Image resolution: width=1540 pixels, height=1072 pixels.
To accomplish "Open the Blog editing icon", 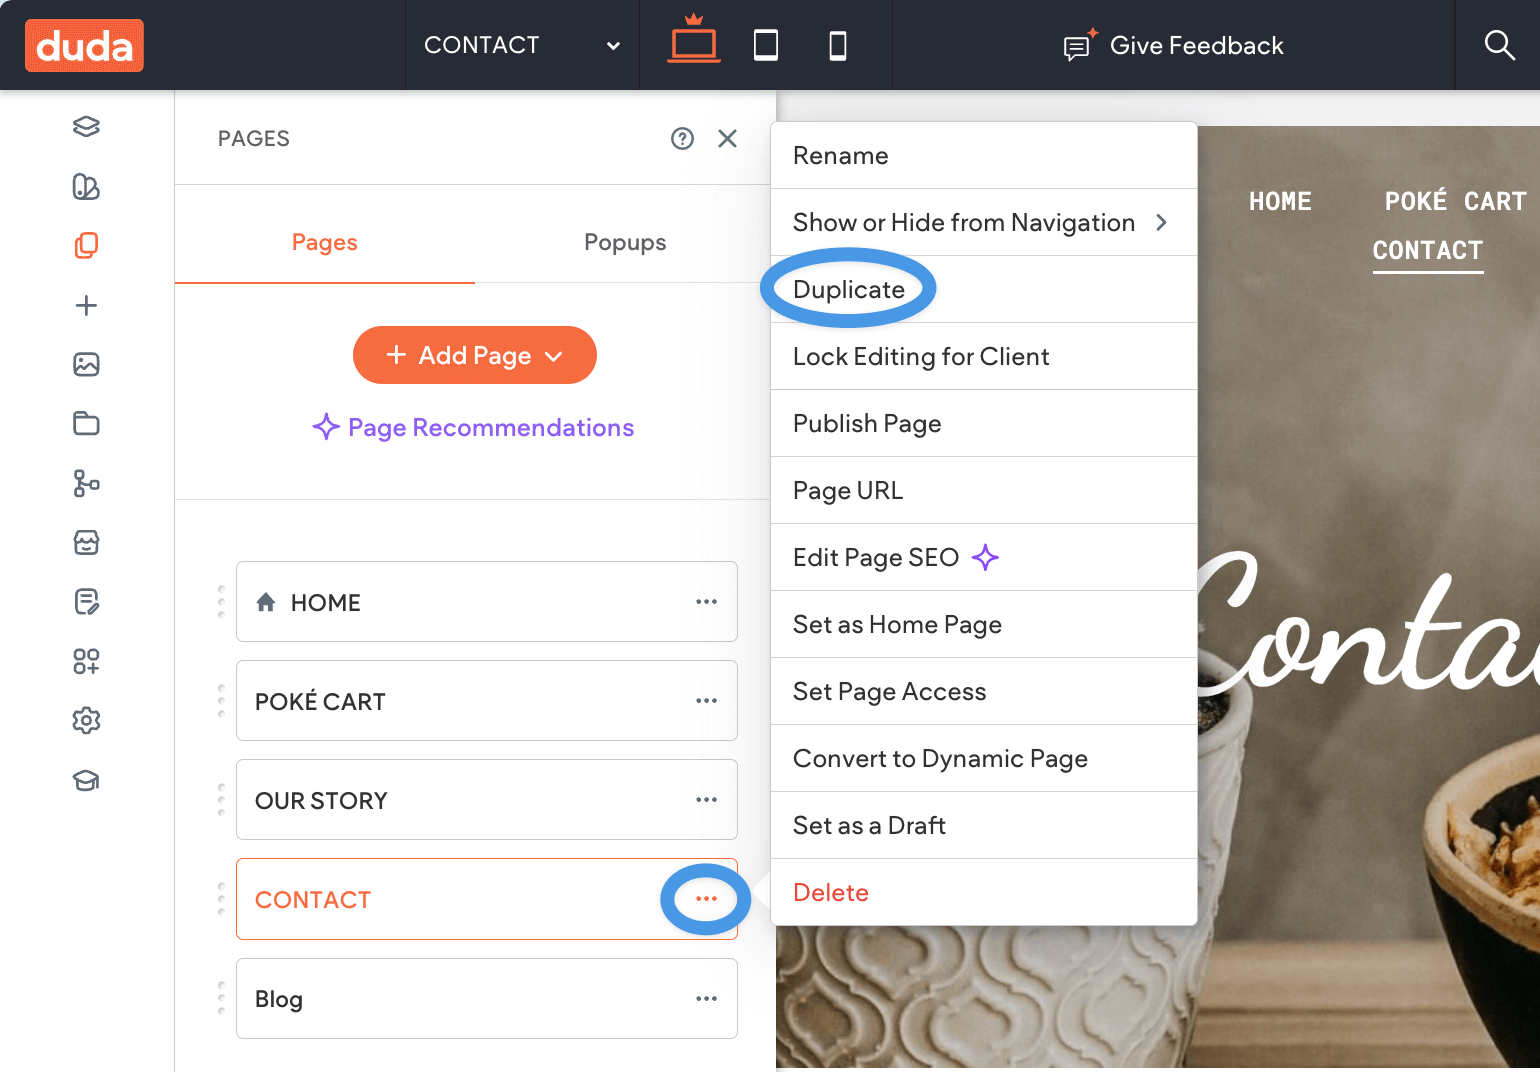I will [x=86, y=602].
